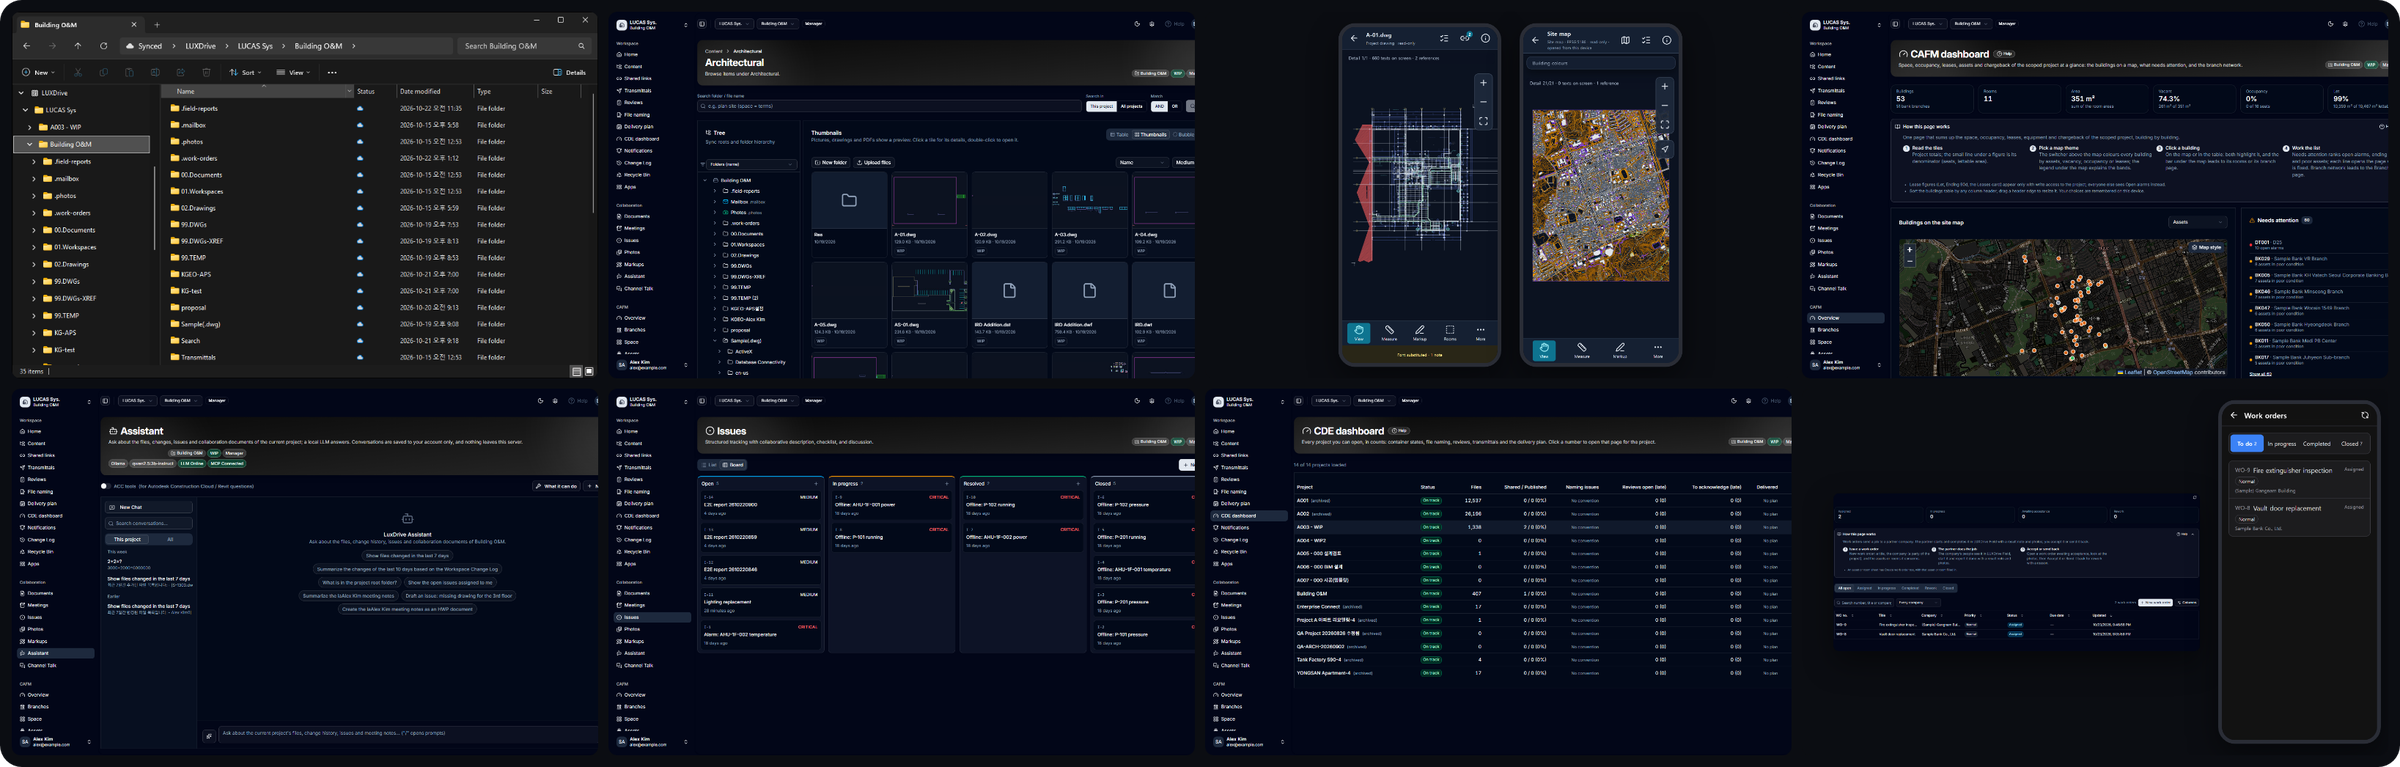The width and height of the screenshot is (2400, 767).
Task: Select All projects scope in Architectural search
Action: coord(1131,106)
